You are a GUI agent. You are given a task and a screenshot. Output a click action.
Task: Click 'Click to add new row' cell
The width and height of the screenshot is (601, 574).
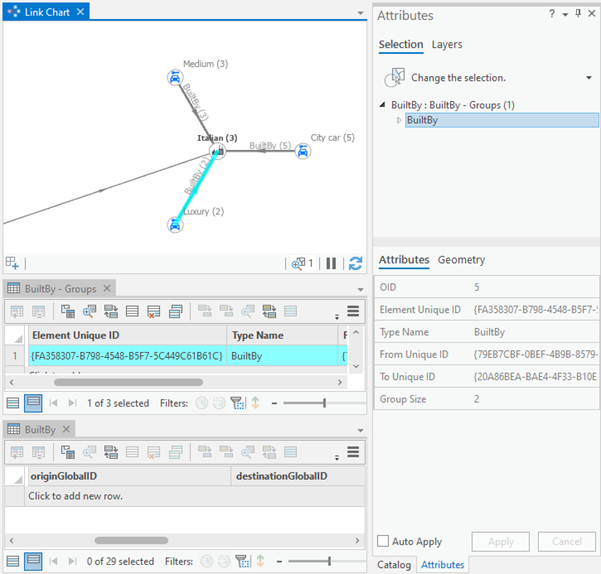pos(76,496)
